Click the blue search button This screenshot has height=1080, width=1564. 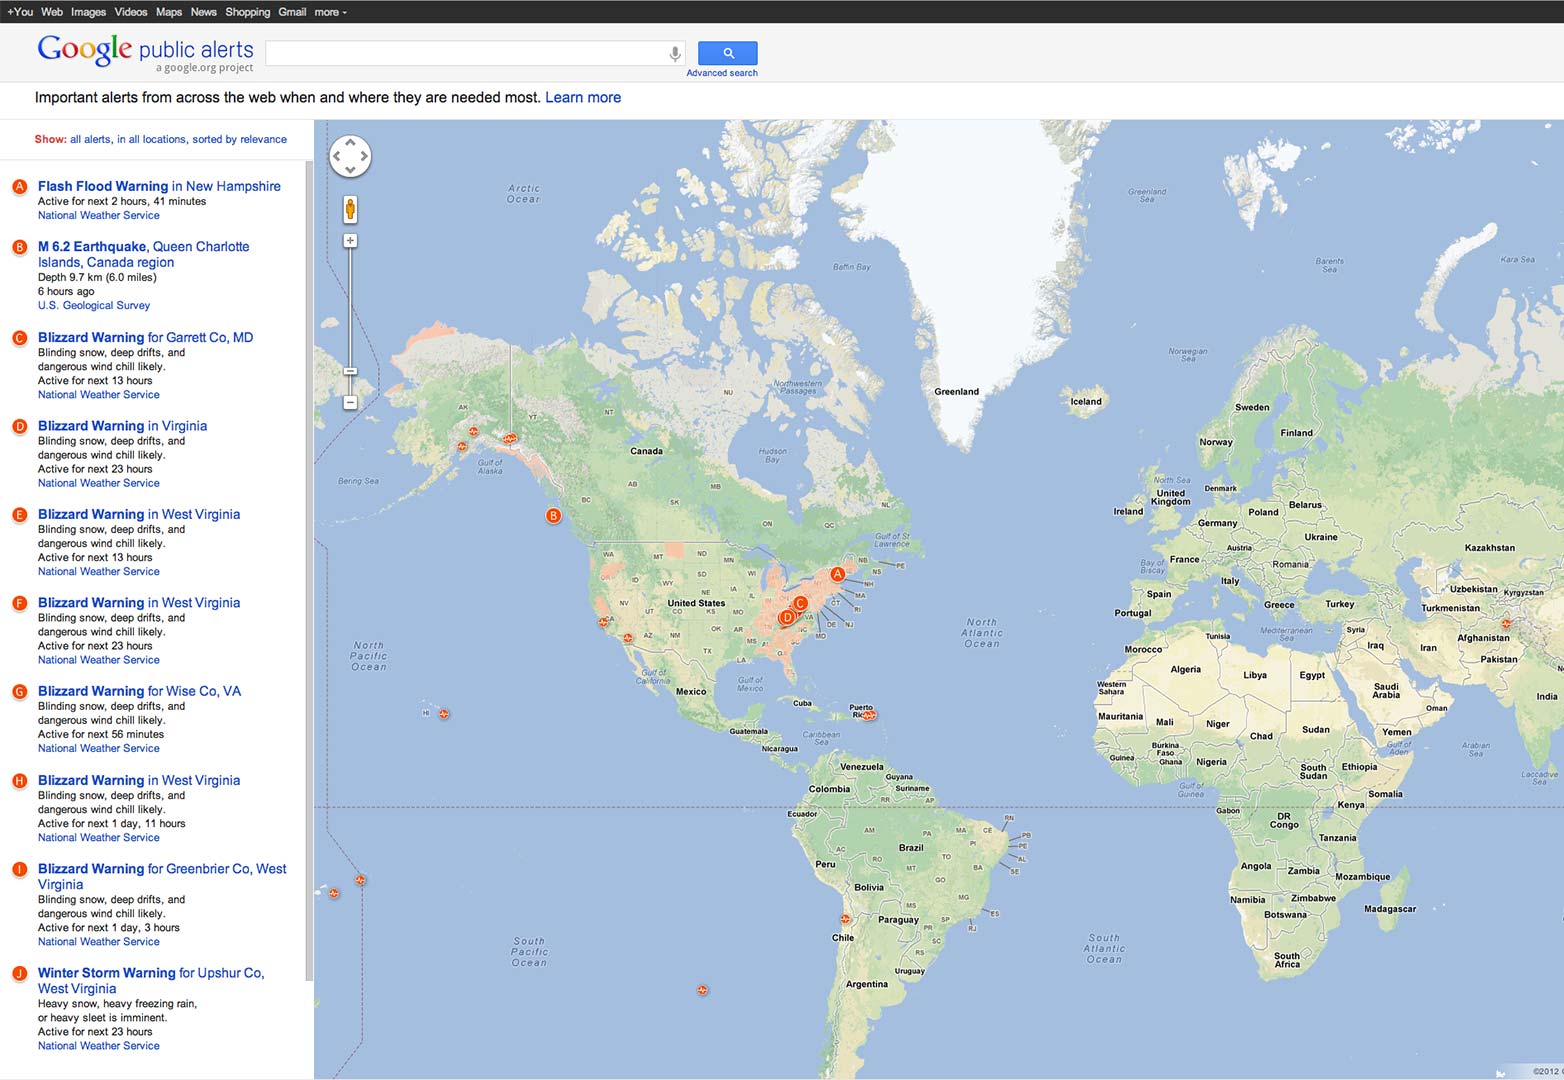pos(727,53)
